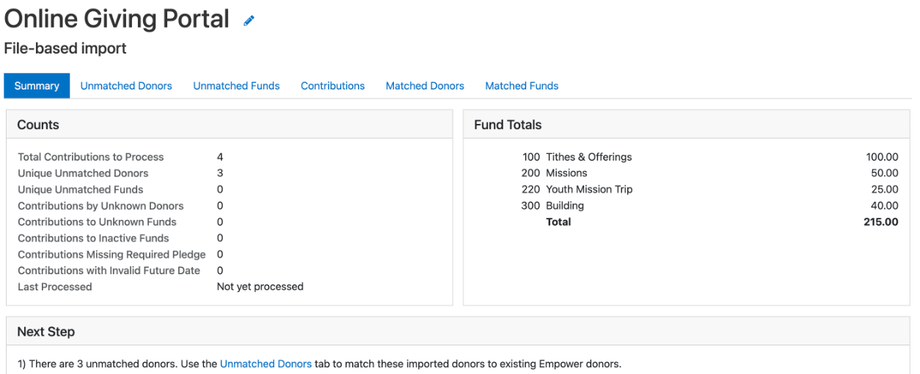This screenshot has height=374, width=920.
Task: Click the 100.00 Tithes amount
Action: tap(882, 157)
